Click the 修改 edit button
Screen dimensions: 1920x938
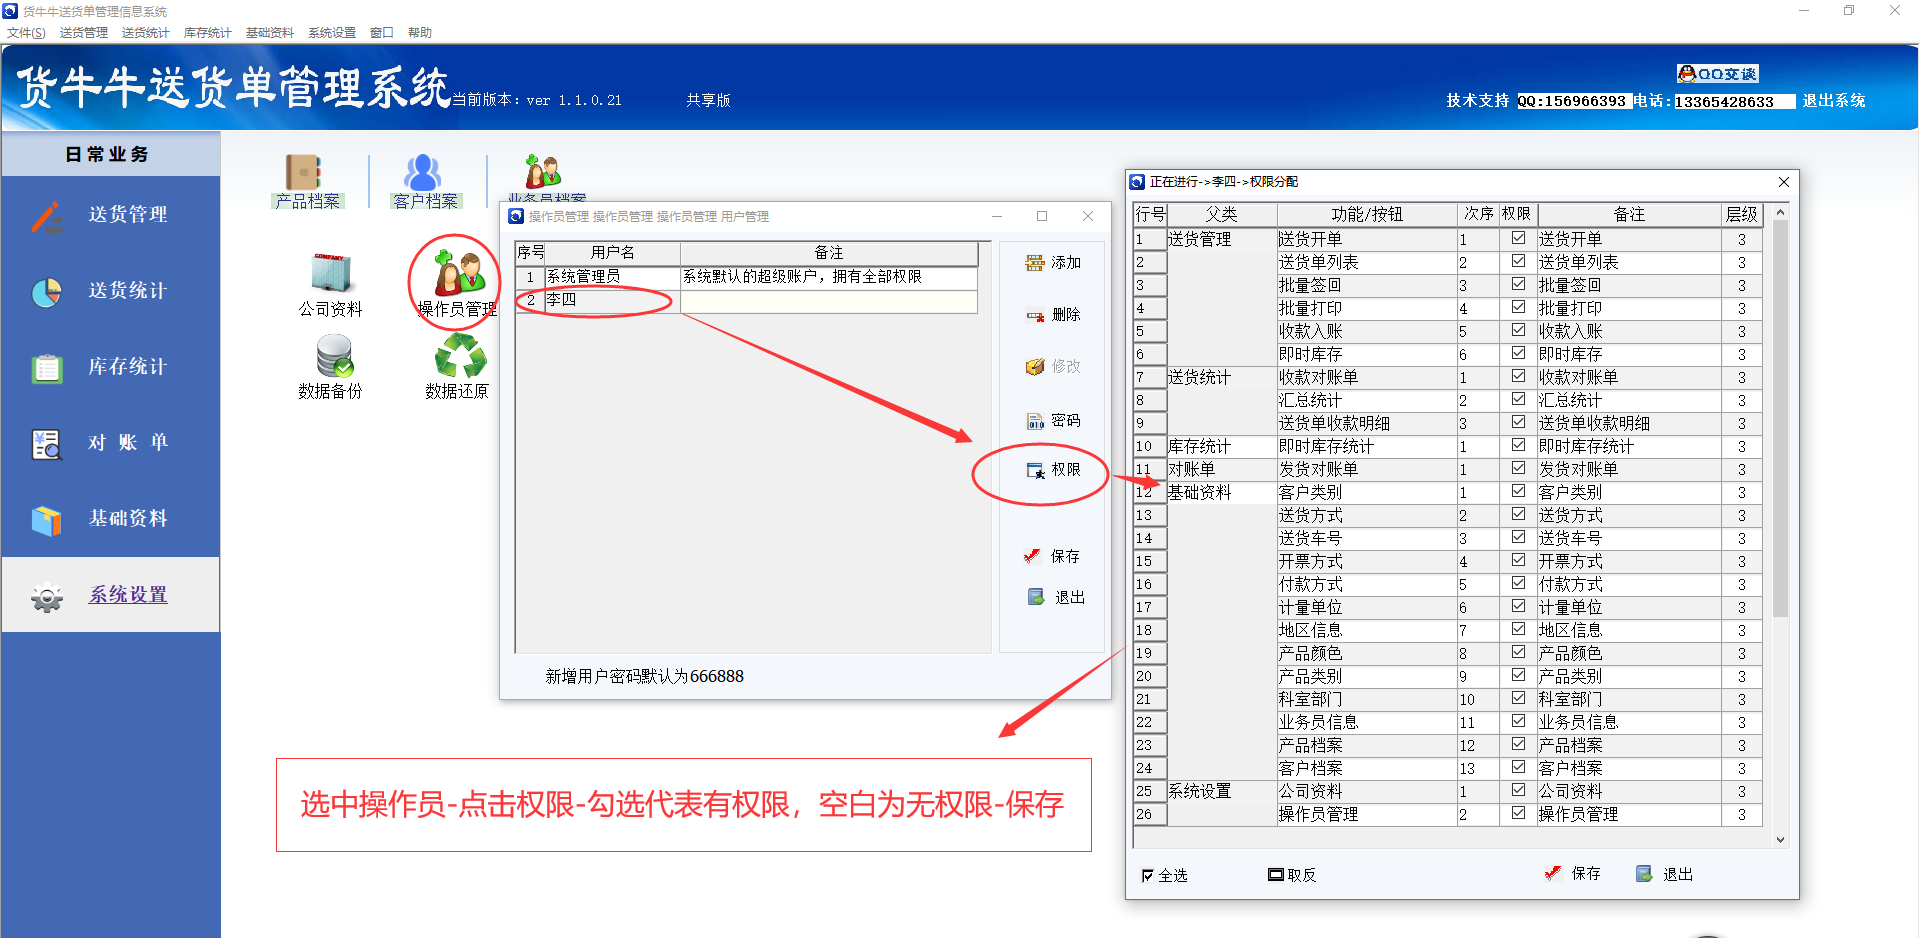coord(1053,367)
